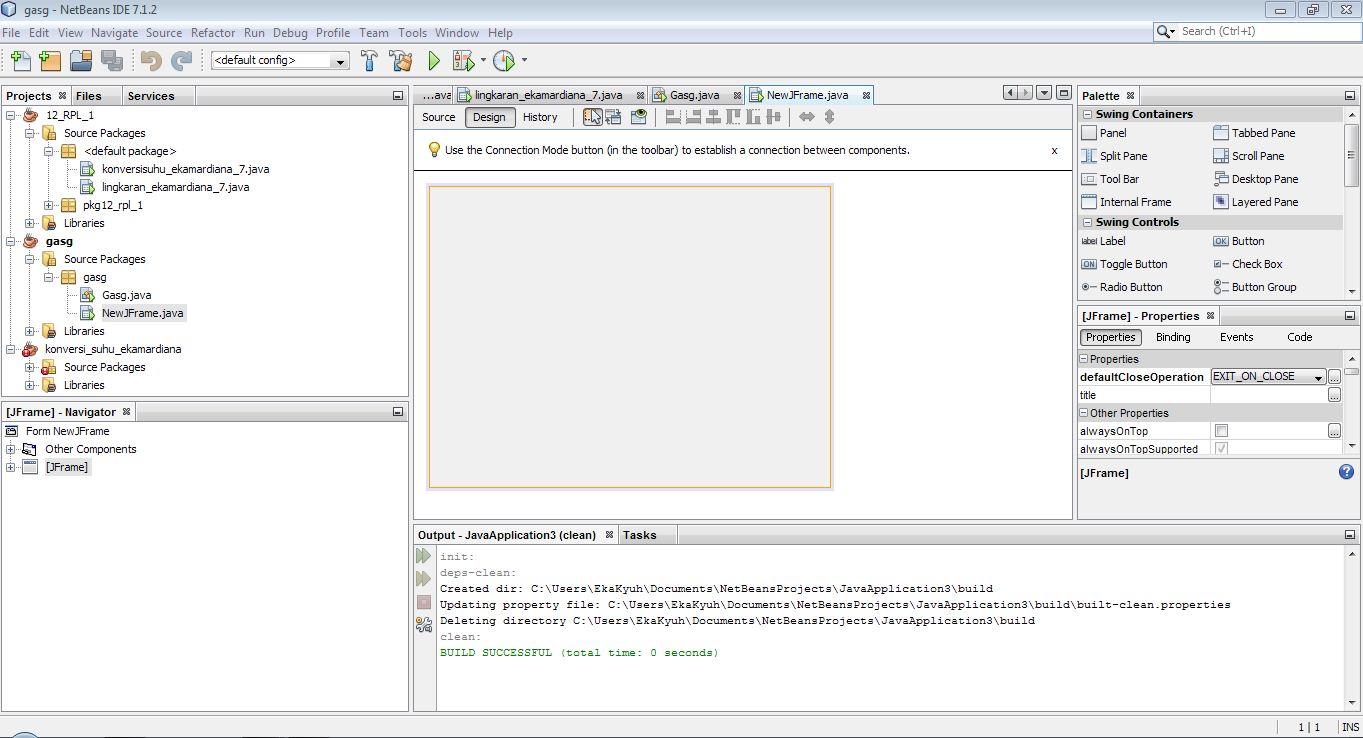Open the defaultCloseOperation EXIT_ON_CLOSE dropdown
This screenshot has width=1363, height=738.
[x=1268, y=377]
